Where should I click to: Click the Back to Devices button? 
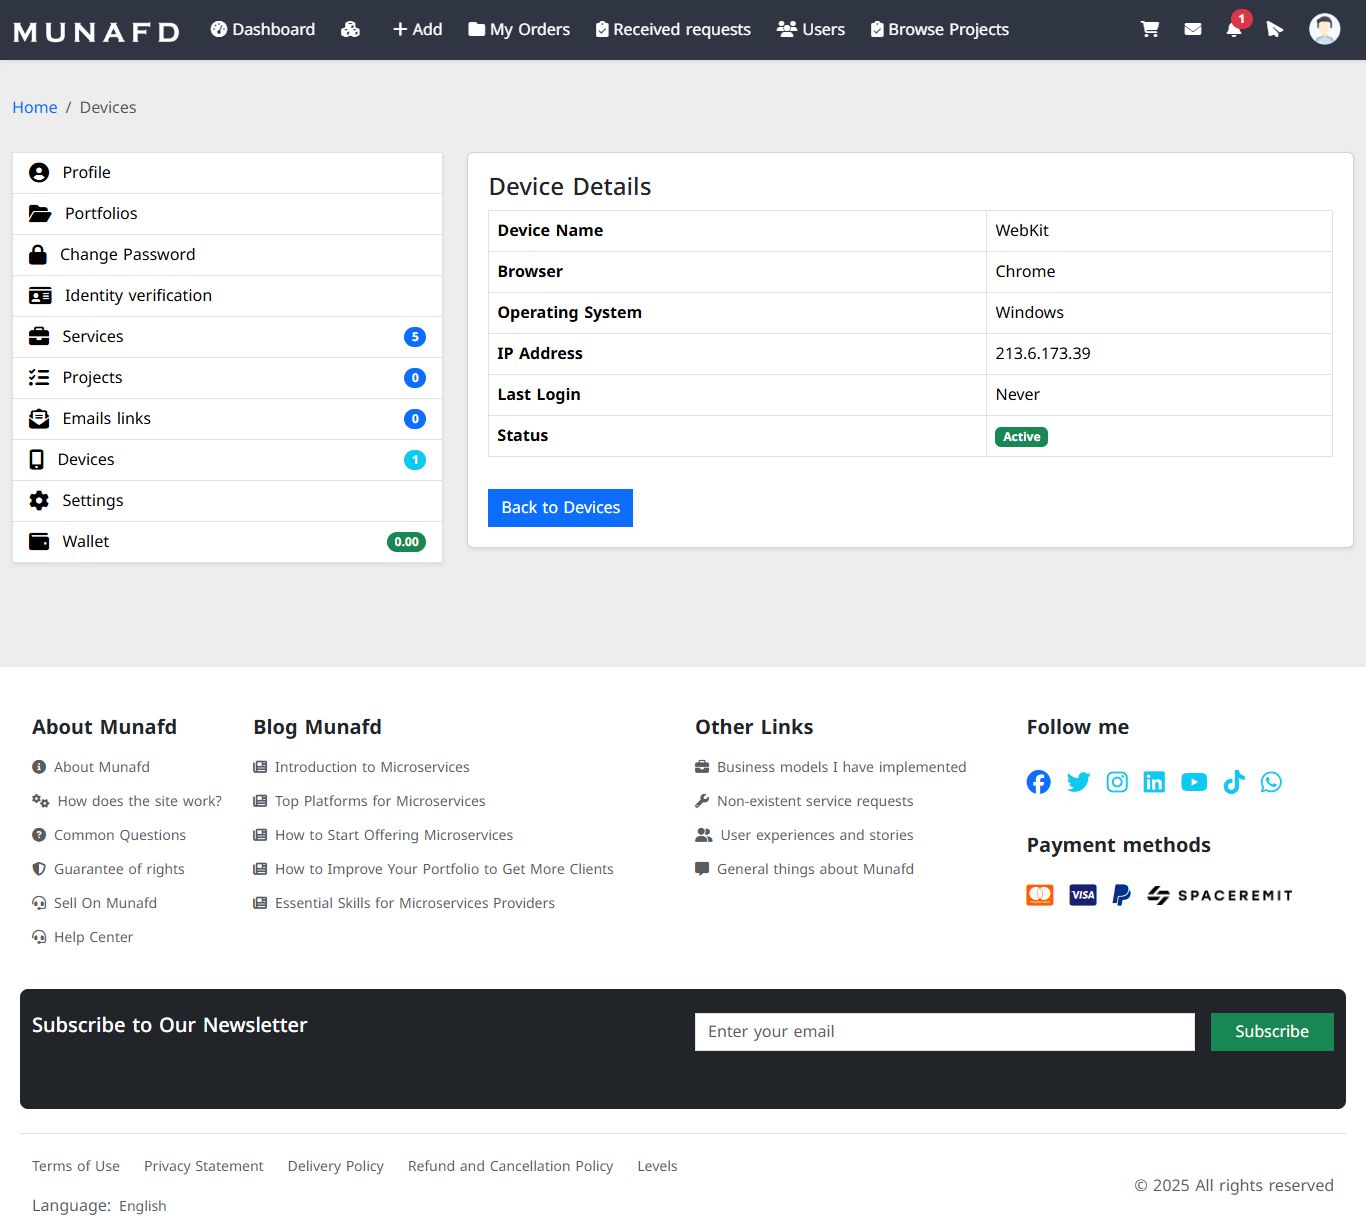click(x=560, y=508)
